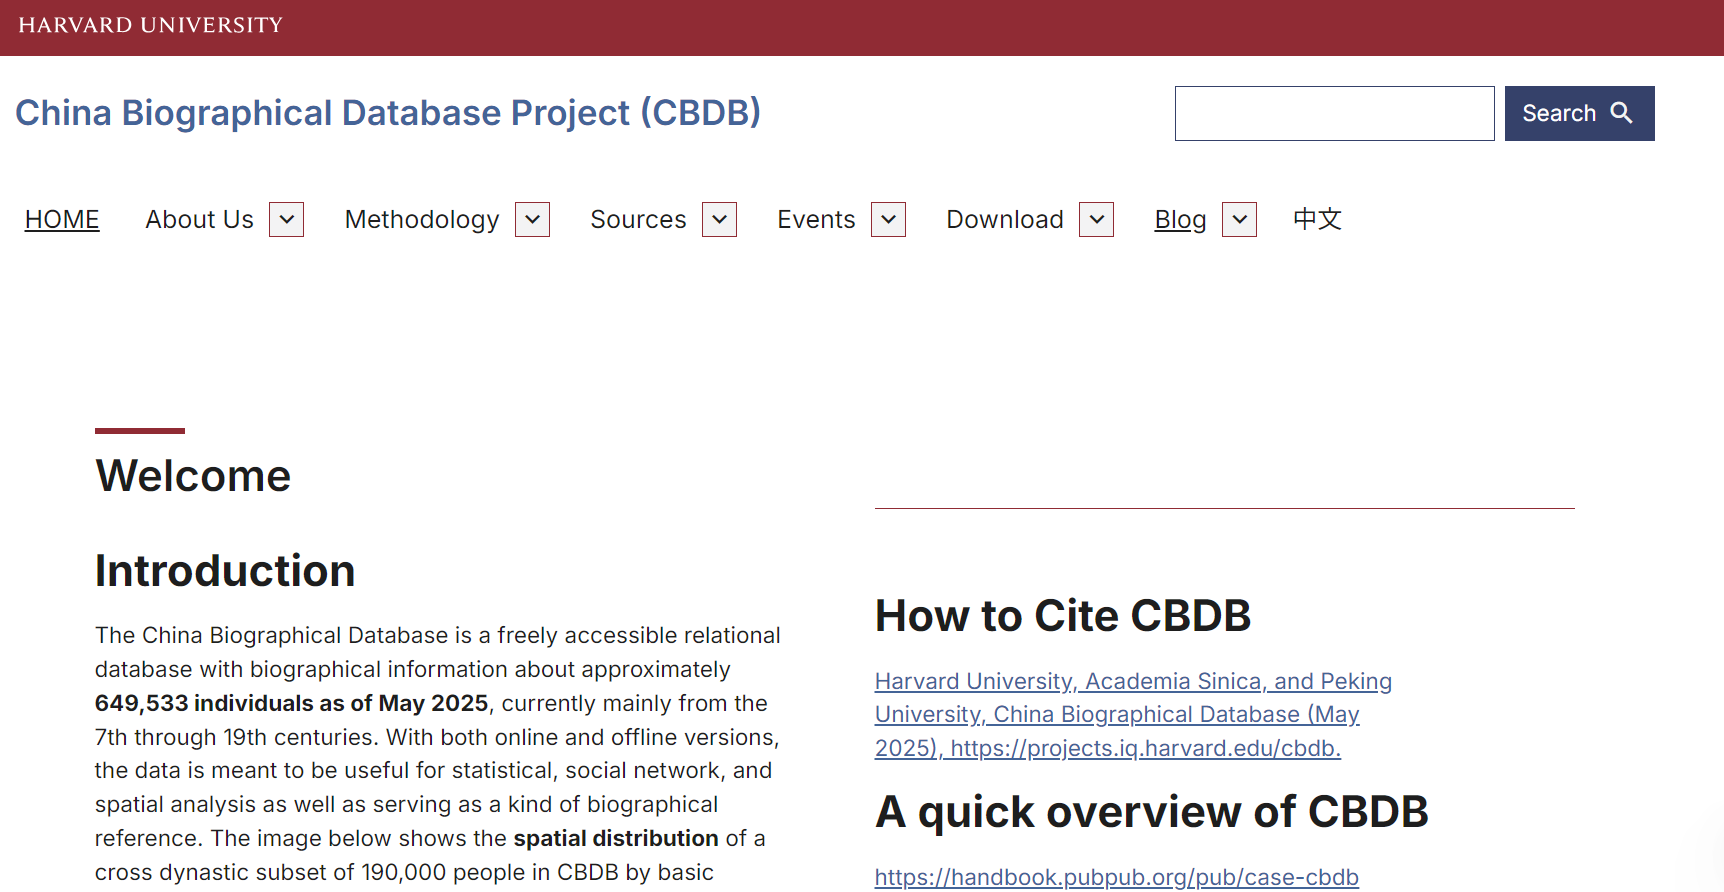The image size is (1724, 892).
Task: Click inside the search text field
Action: click(1334, 114)
